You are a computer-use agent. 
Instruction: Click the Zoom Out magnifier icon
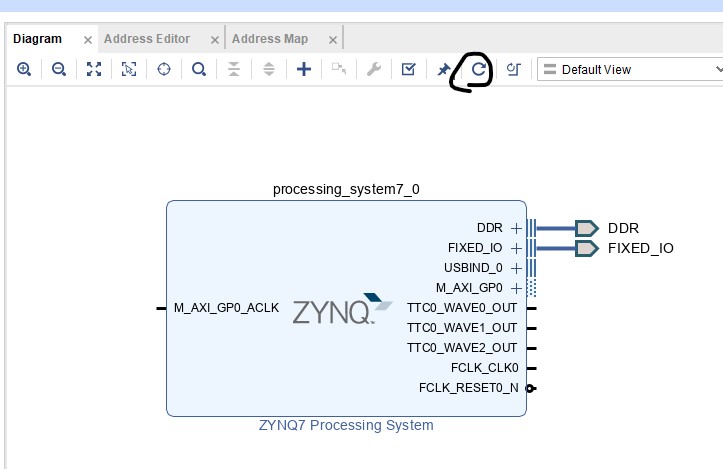click(59, 70)
